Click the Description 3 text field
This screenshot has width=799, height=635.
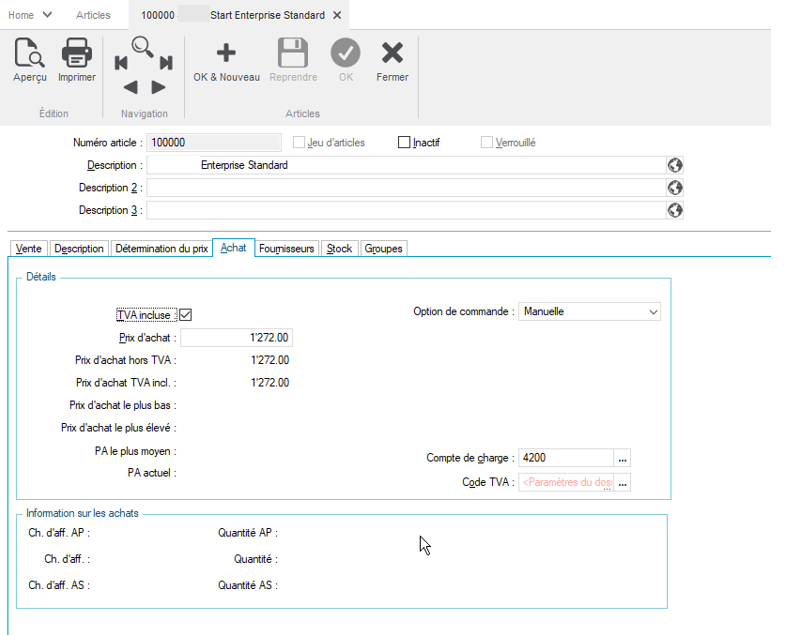[x=407, y=210]
